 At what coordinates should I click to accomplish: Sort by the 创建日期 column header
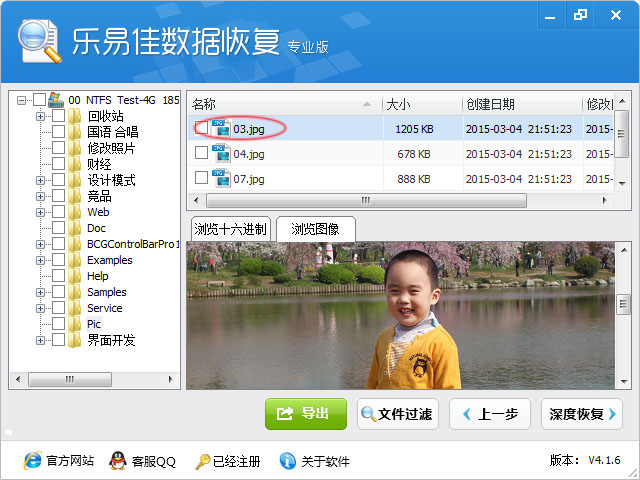coord(522,104)
